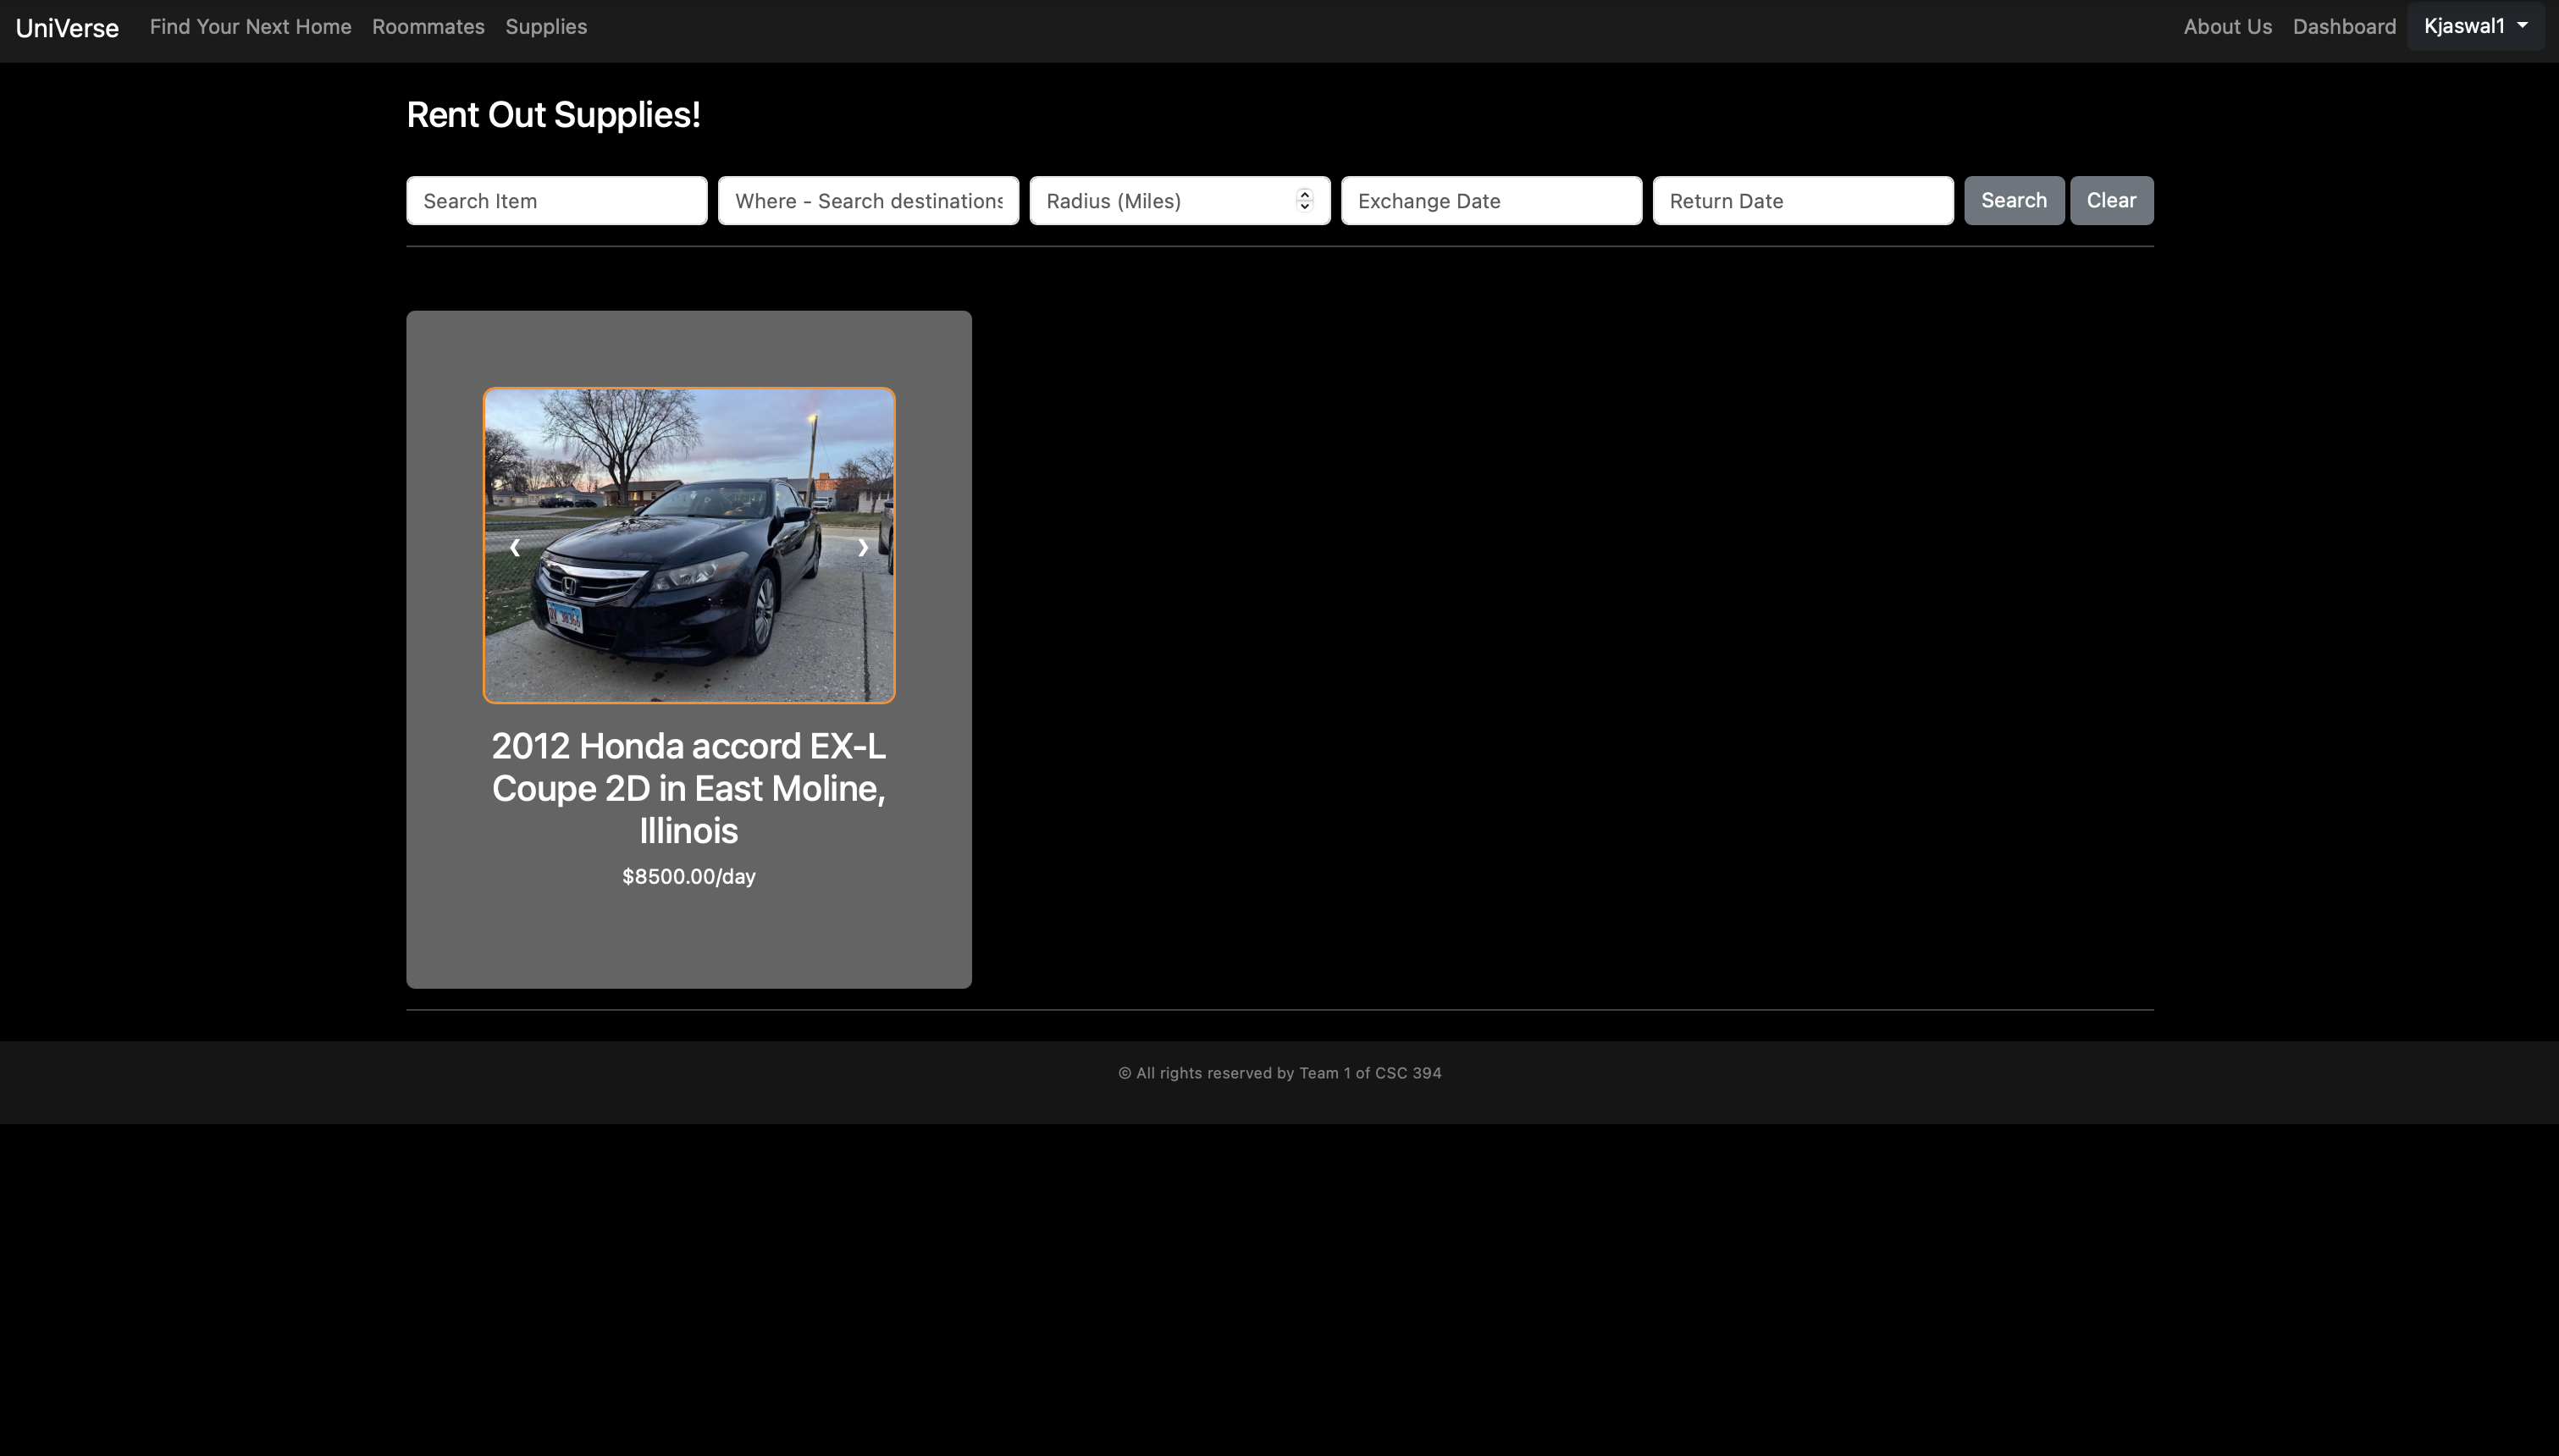The image size is (2559, 1456).
Task: Focus the Search Item field
Action: [556, 201]
